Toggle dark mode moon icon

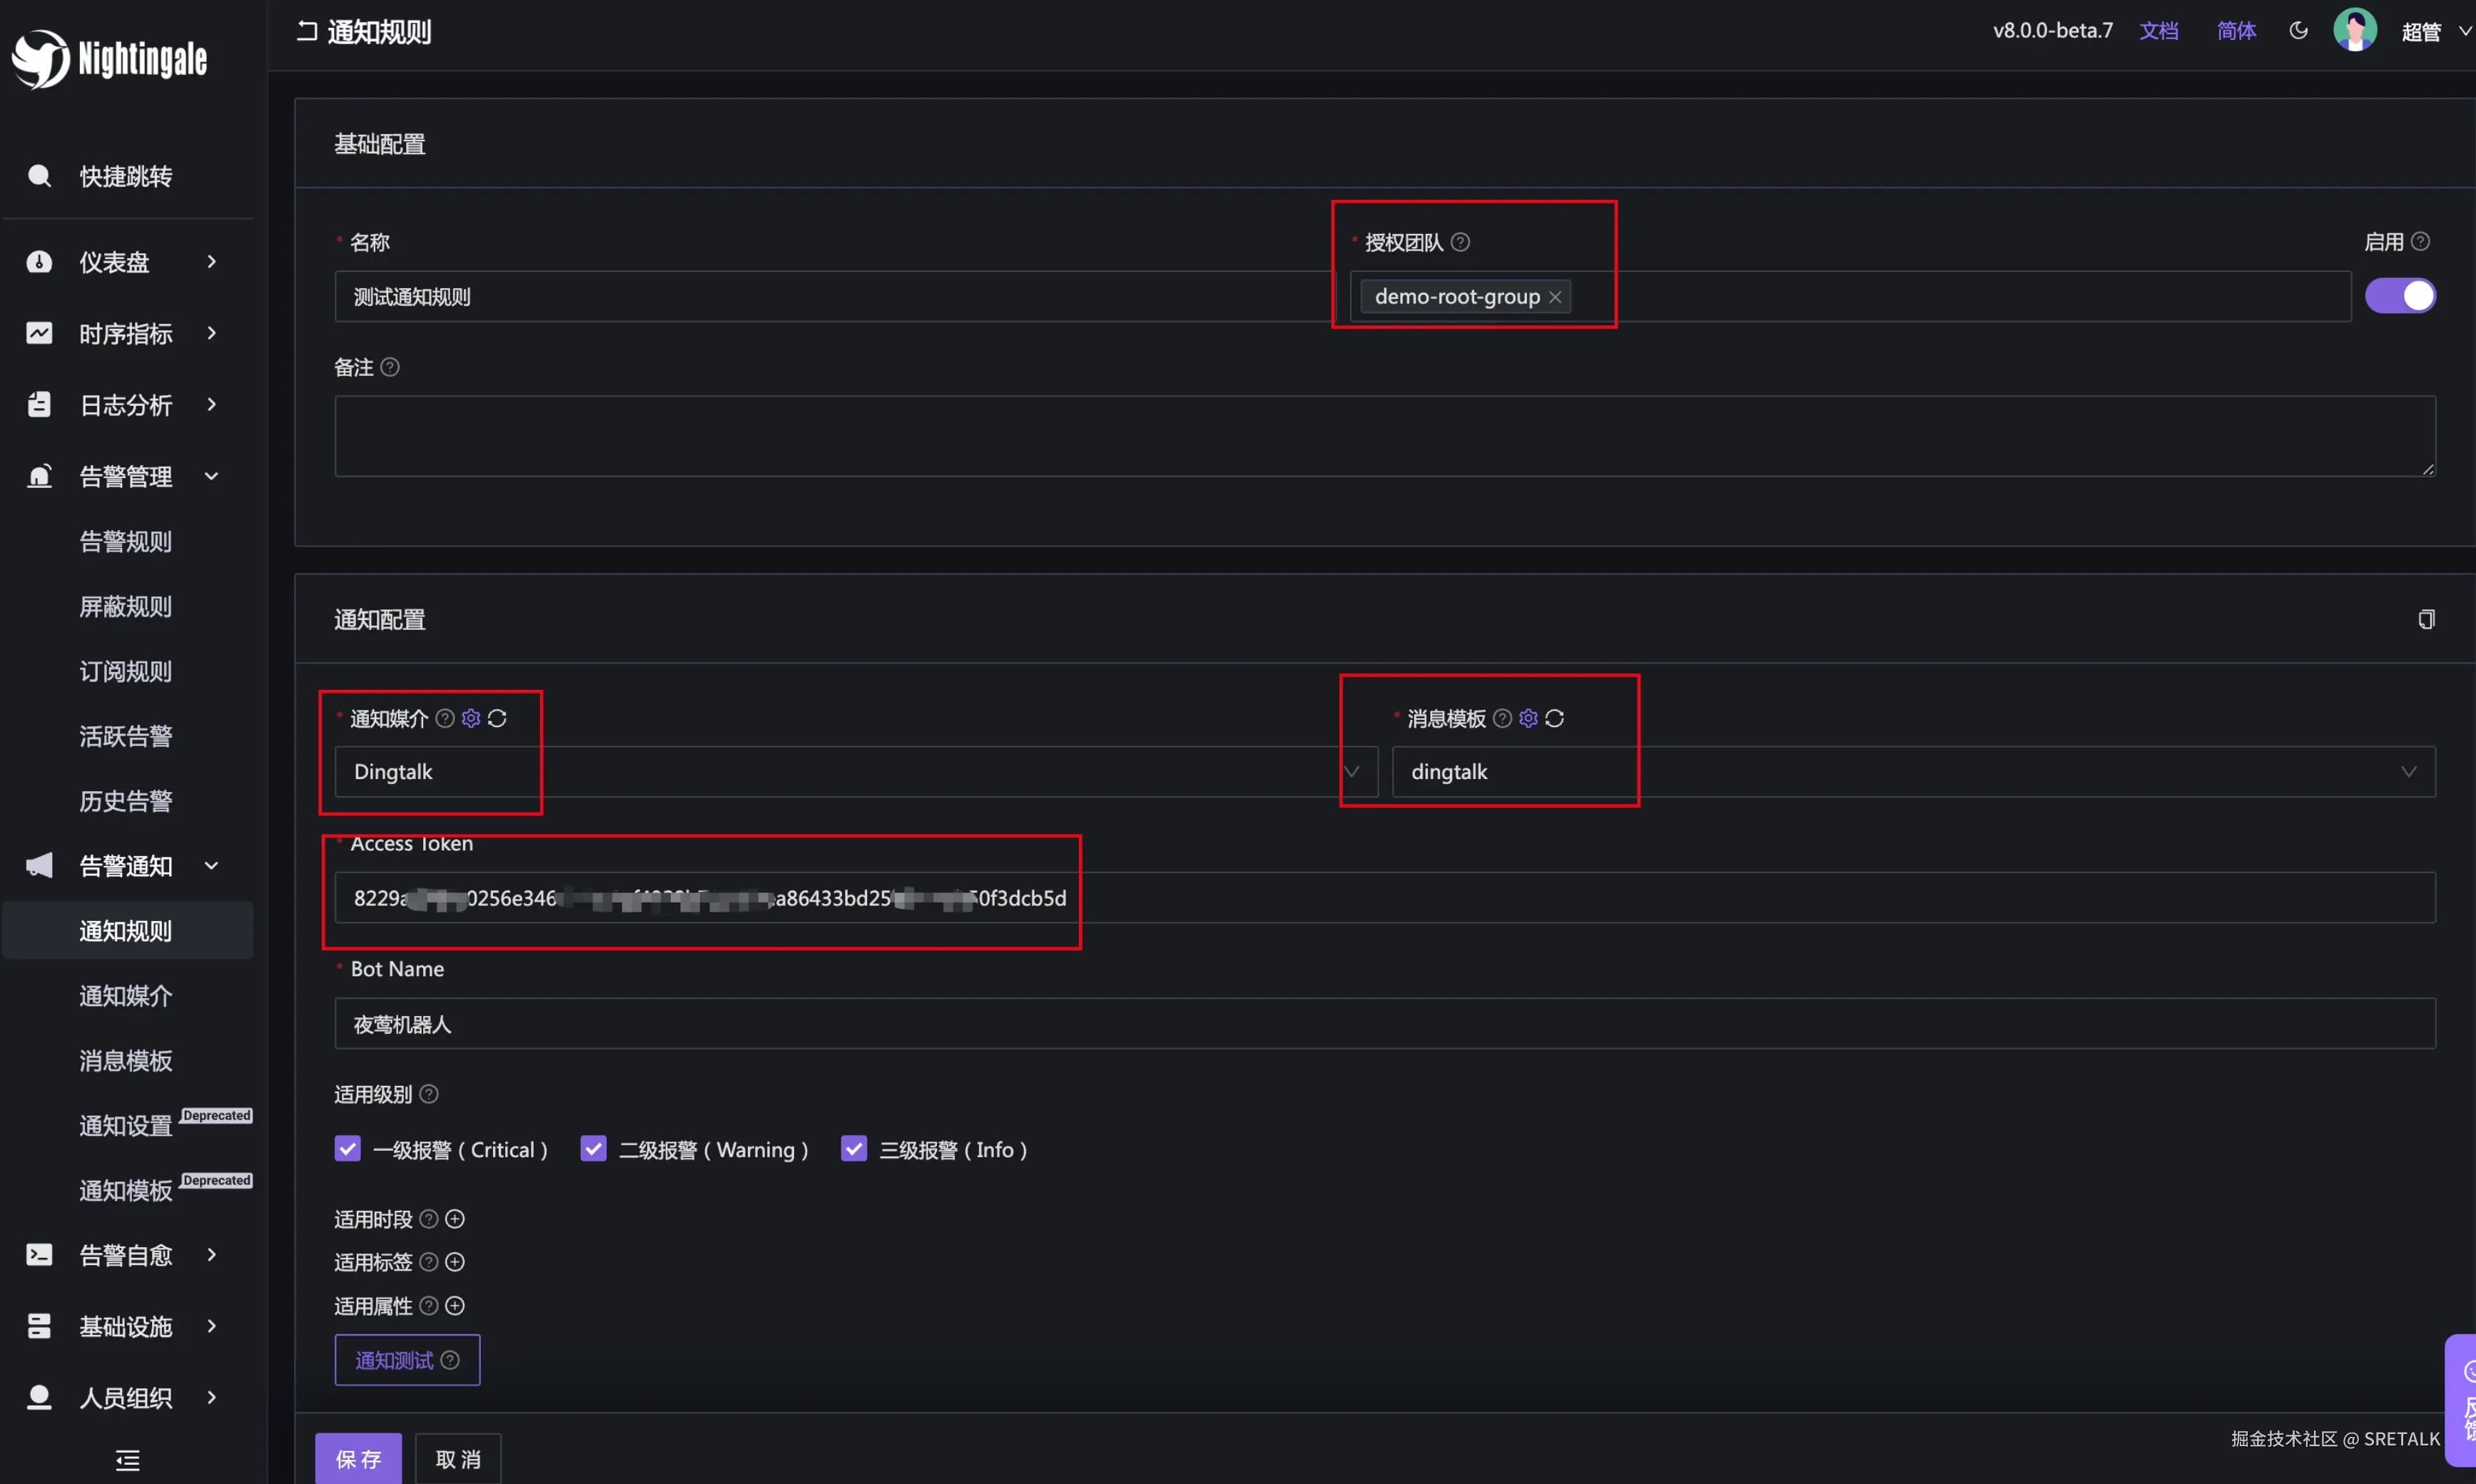tap(2298, 30)
